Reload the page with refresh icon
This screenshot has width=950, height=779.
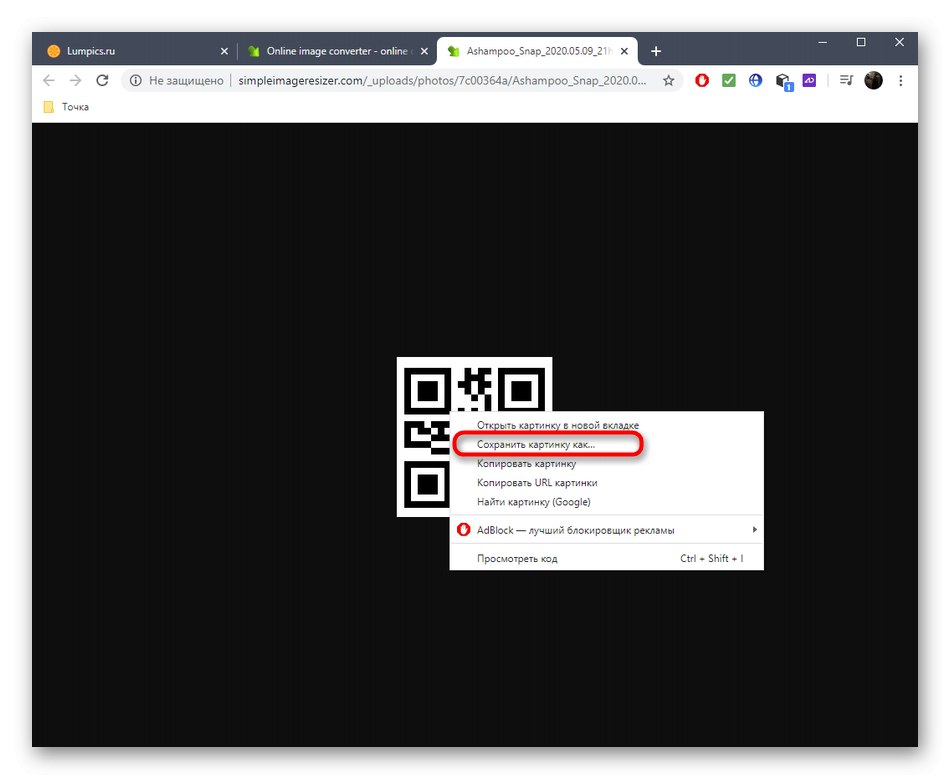(x=102, y=81)
